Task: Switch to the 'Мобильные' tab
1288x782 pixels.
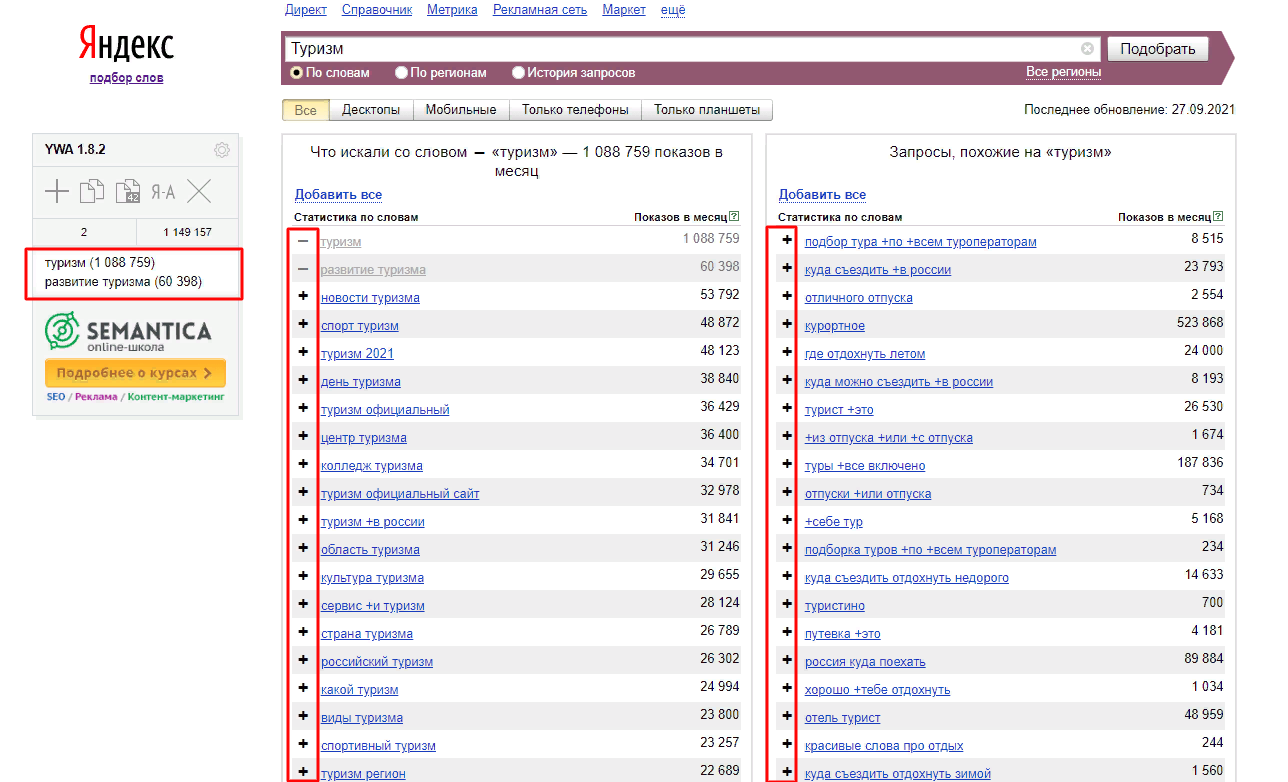Action: pos(461,110)
